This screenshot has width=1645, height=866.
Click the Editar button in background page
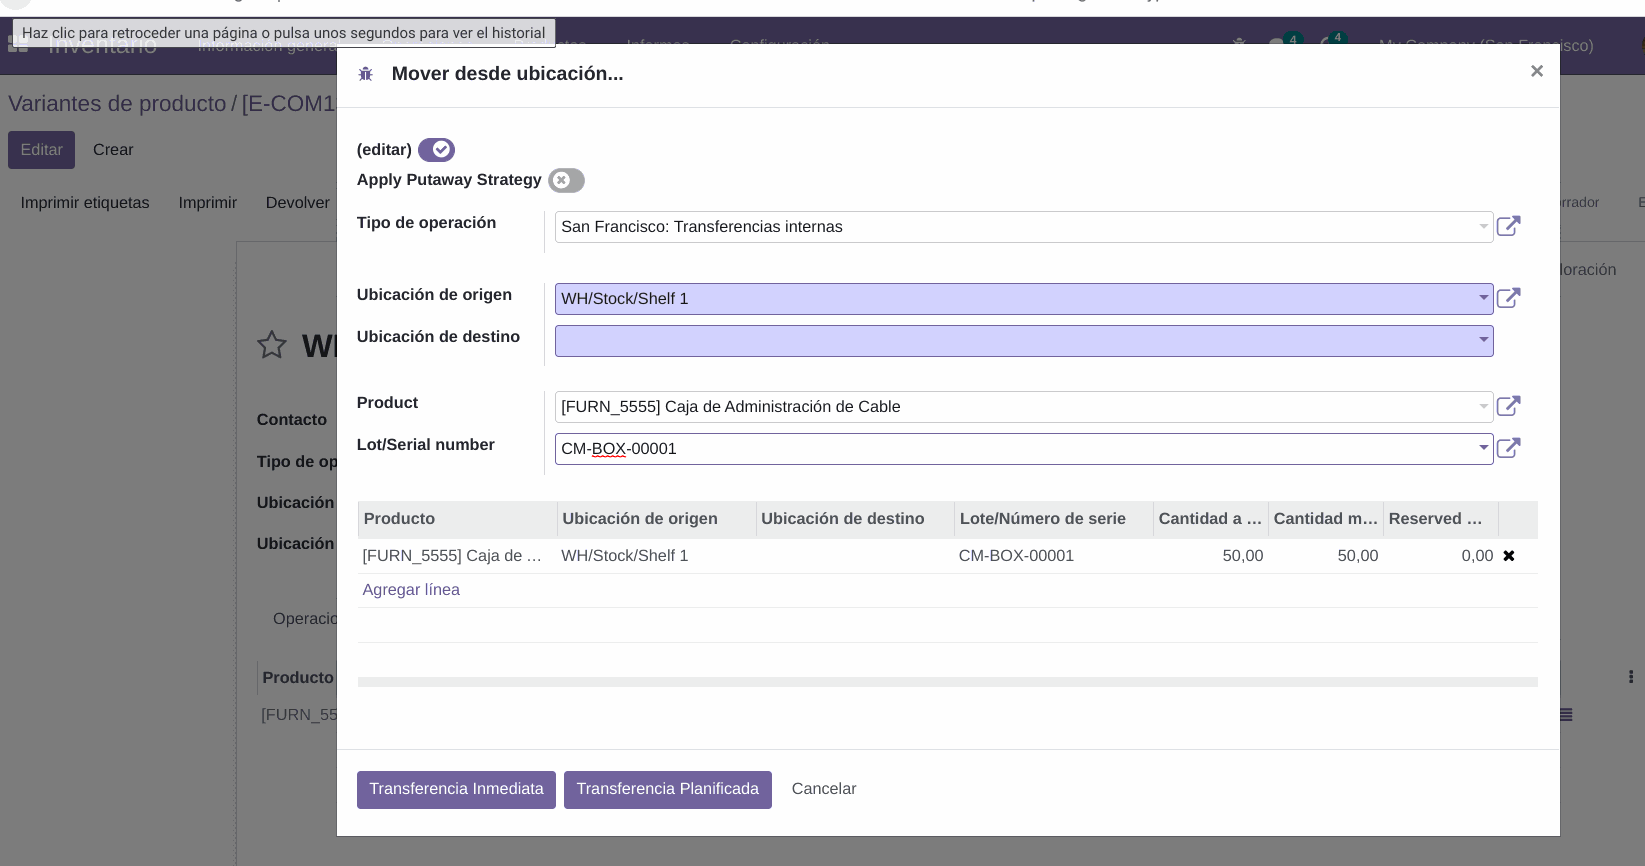point(41,150)
